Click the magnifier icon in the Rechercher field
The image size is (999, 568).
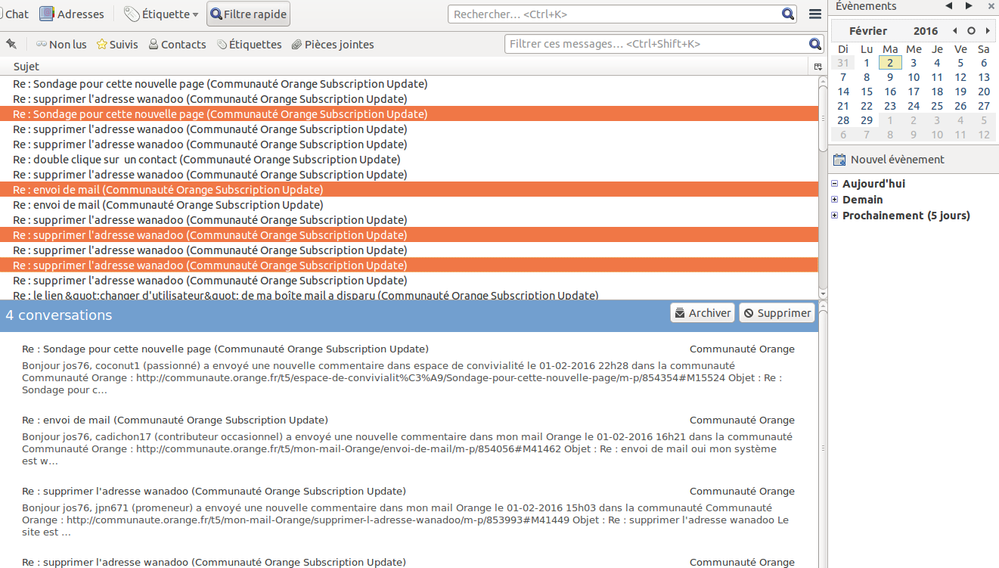pos(788,14)
